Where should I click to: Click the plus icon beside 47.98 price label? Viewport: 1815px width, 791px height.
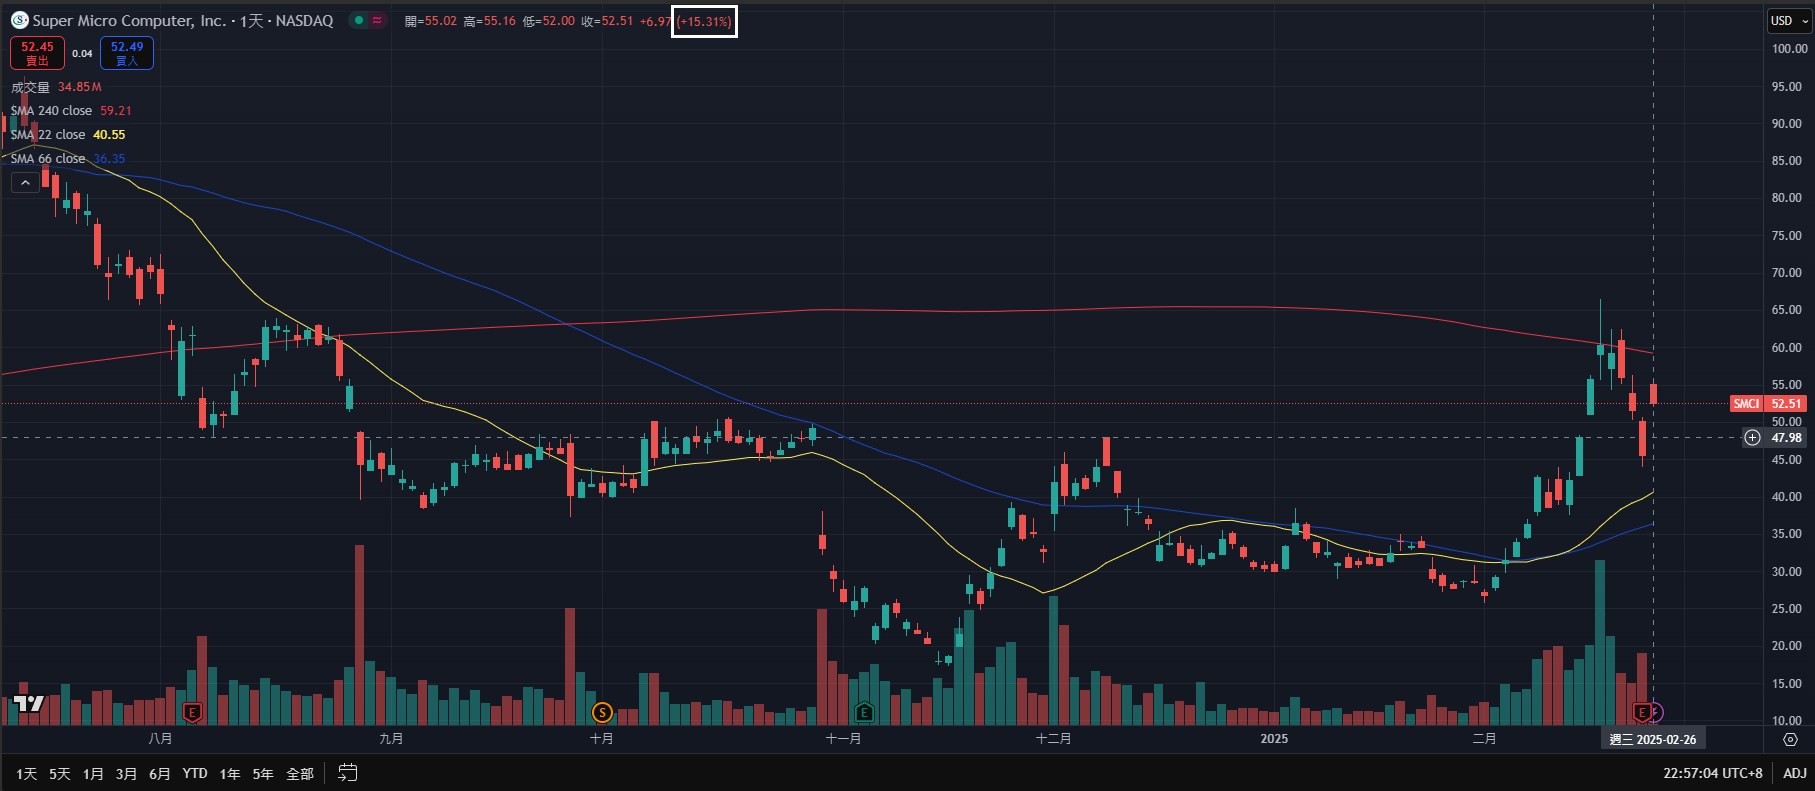click(x=1752, y=437)
